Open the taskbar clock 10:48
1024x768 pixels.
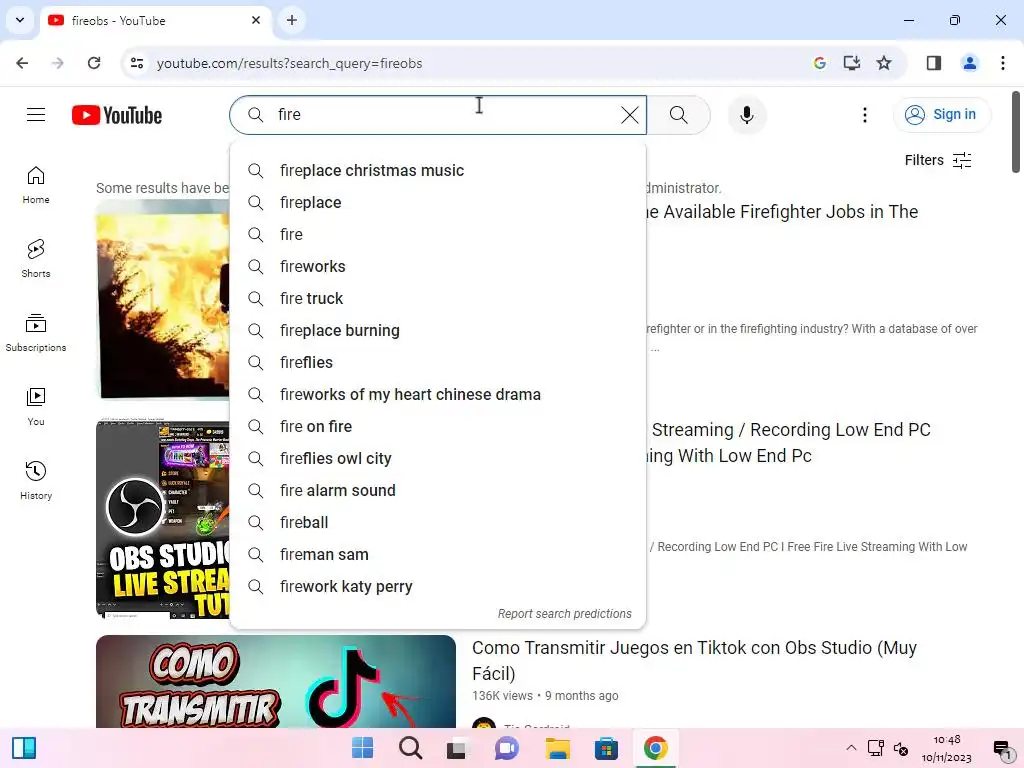[x=946, y=748]
